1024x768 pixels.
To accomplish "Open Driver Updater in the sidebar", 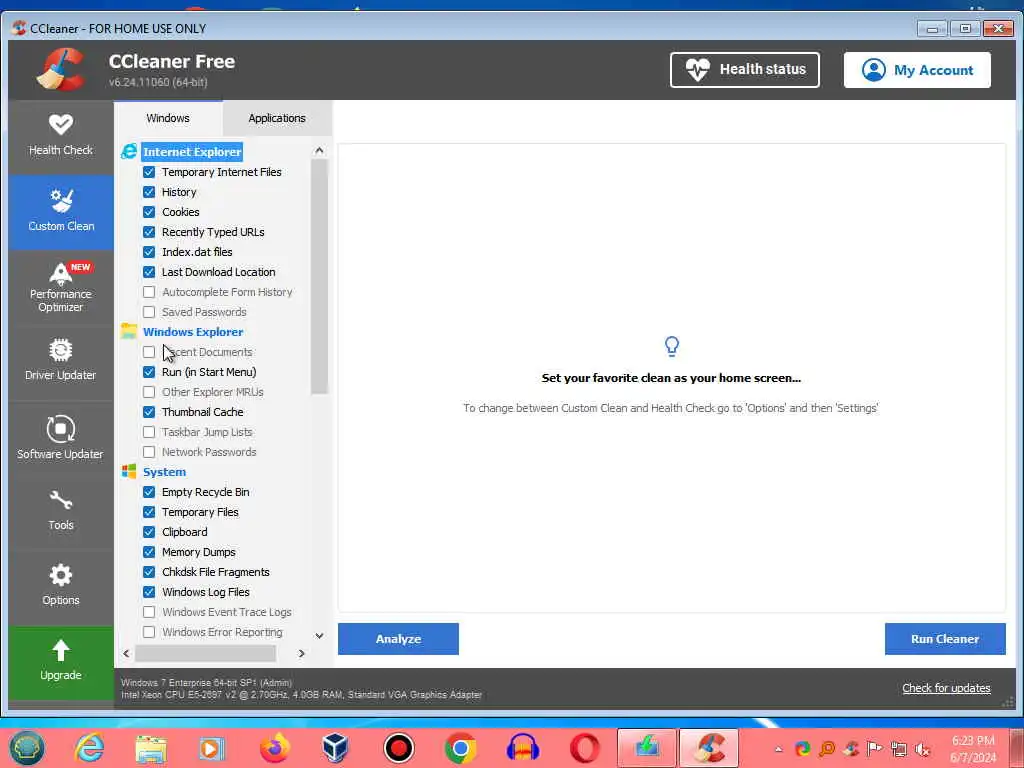I will [x=61, y=360].
